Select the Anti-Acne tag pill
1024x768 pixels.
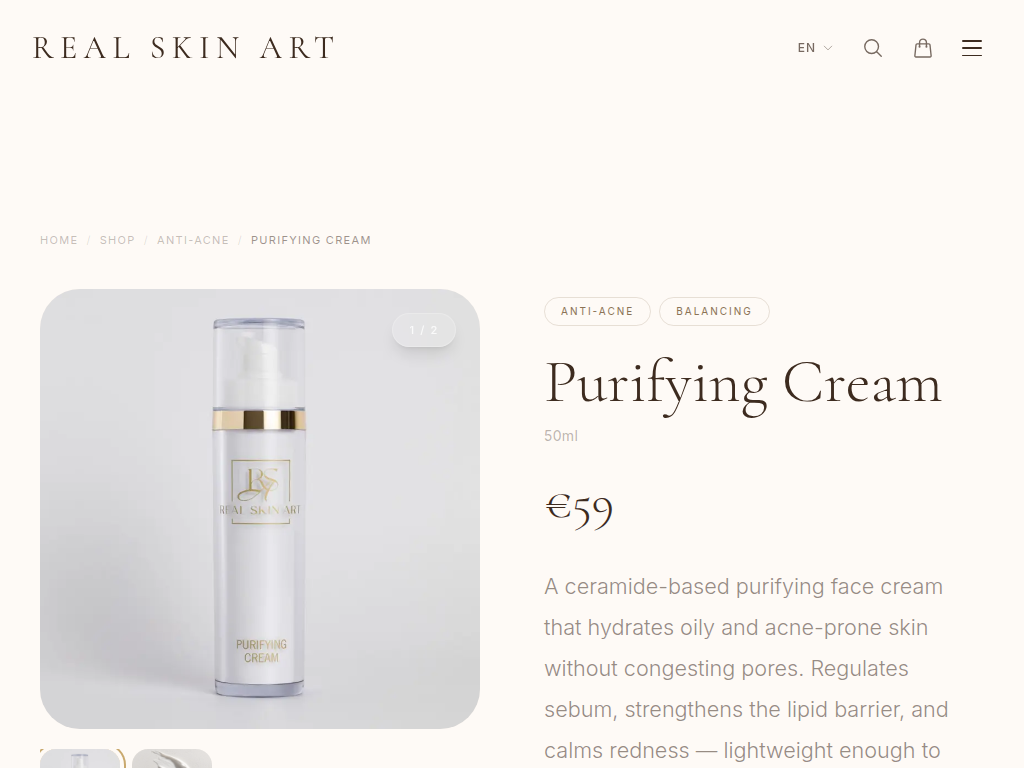point(597,312)
